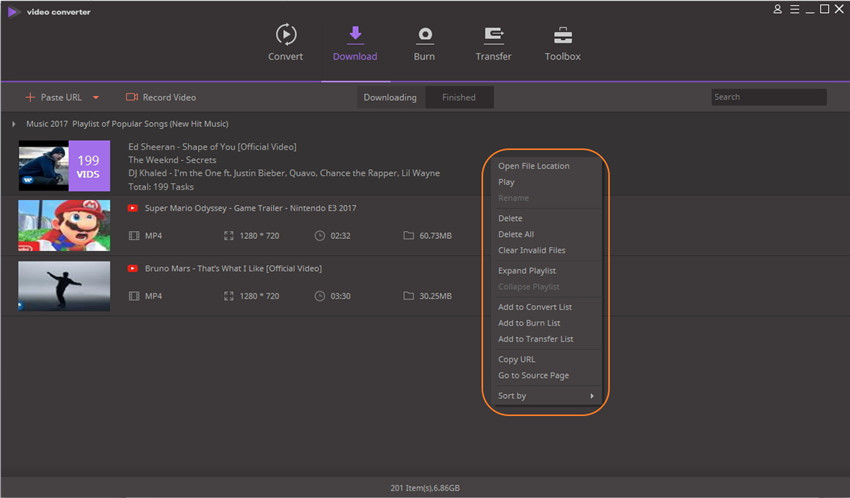Click Ed Sheeran - Shape of You entry

pos(212,147)
